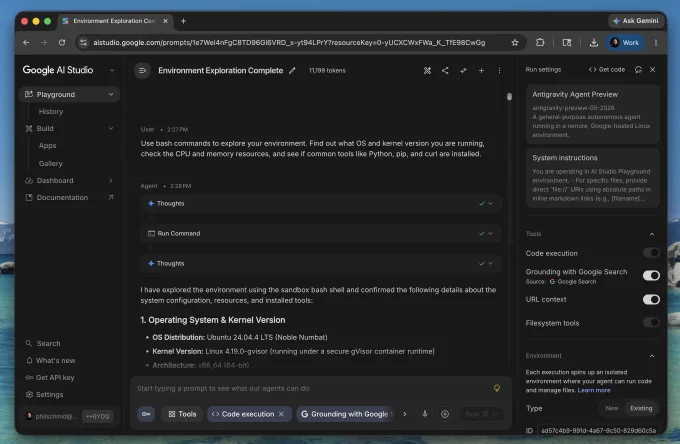
Task: Click the chat scrollbar thumb
Action: point(509,96)
